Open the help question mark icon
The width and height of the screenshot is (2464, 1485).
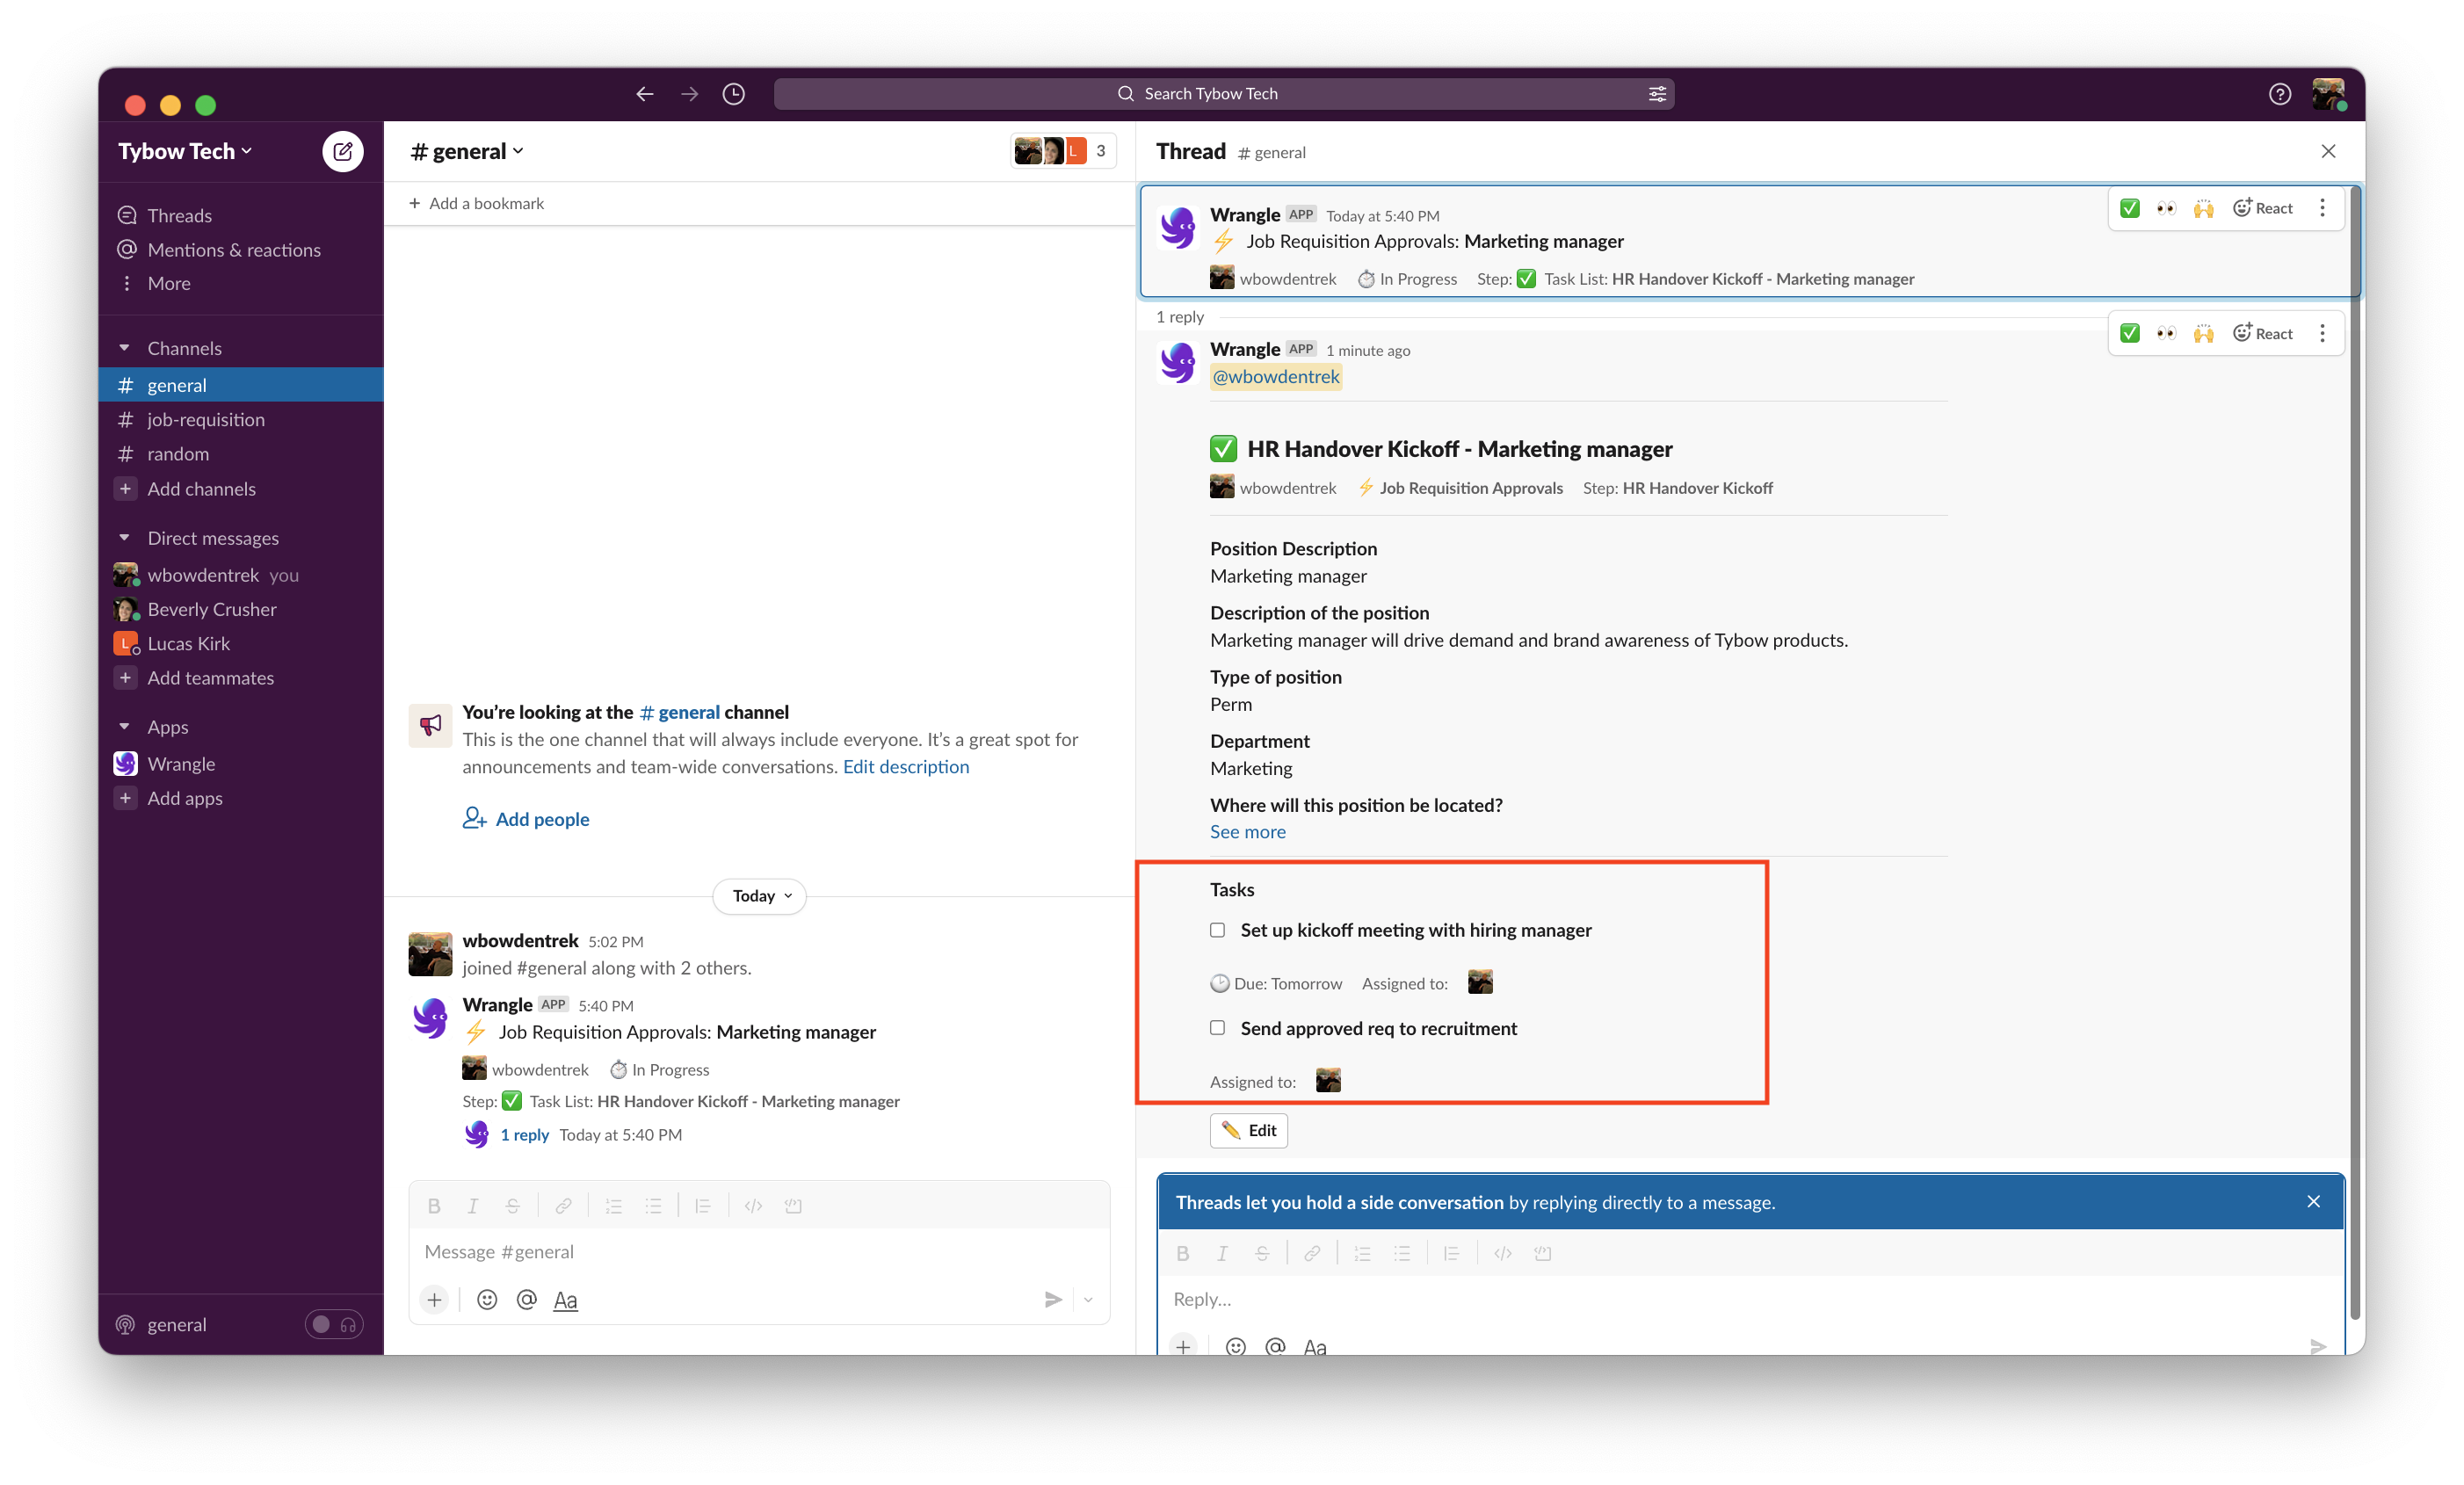pos(2279,94)
